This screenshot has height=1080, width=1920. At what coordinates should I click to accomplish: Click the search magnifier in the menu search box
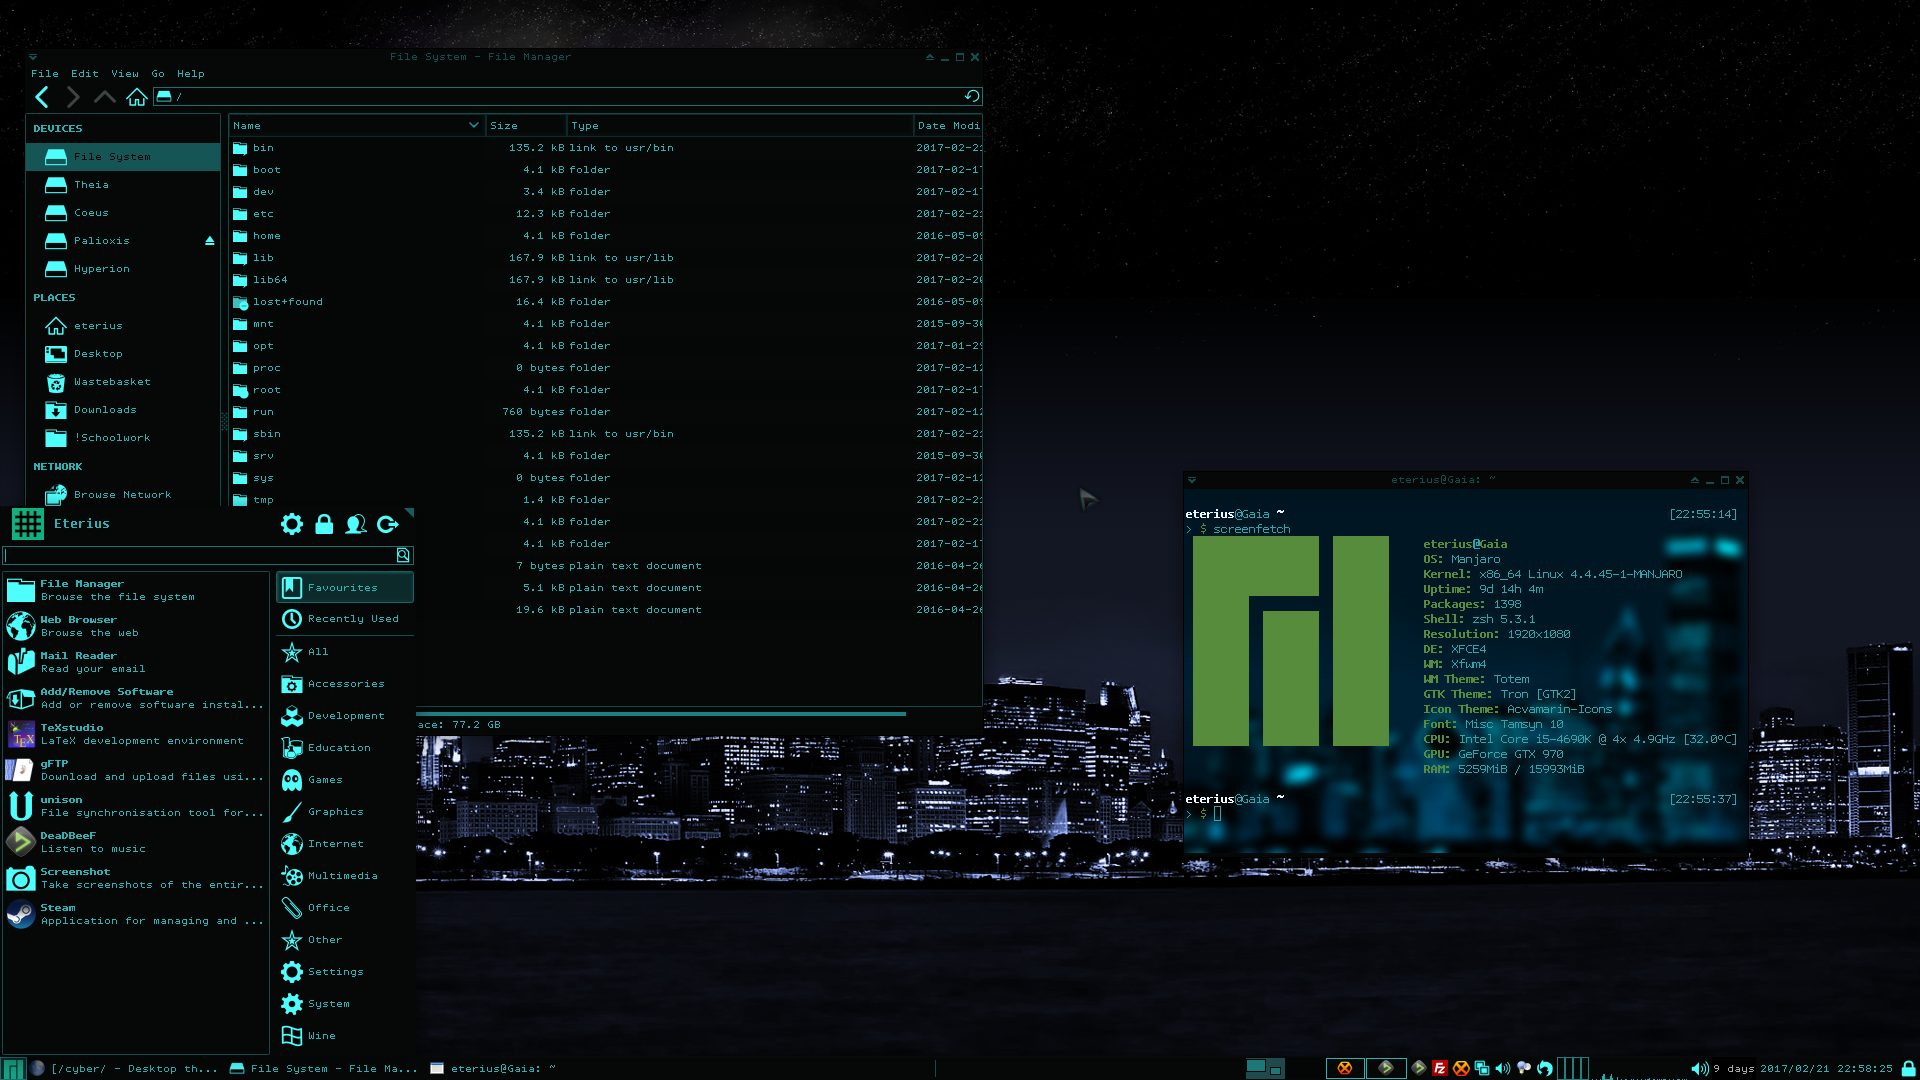point(403,555)
